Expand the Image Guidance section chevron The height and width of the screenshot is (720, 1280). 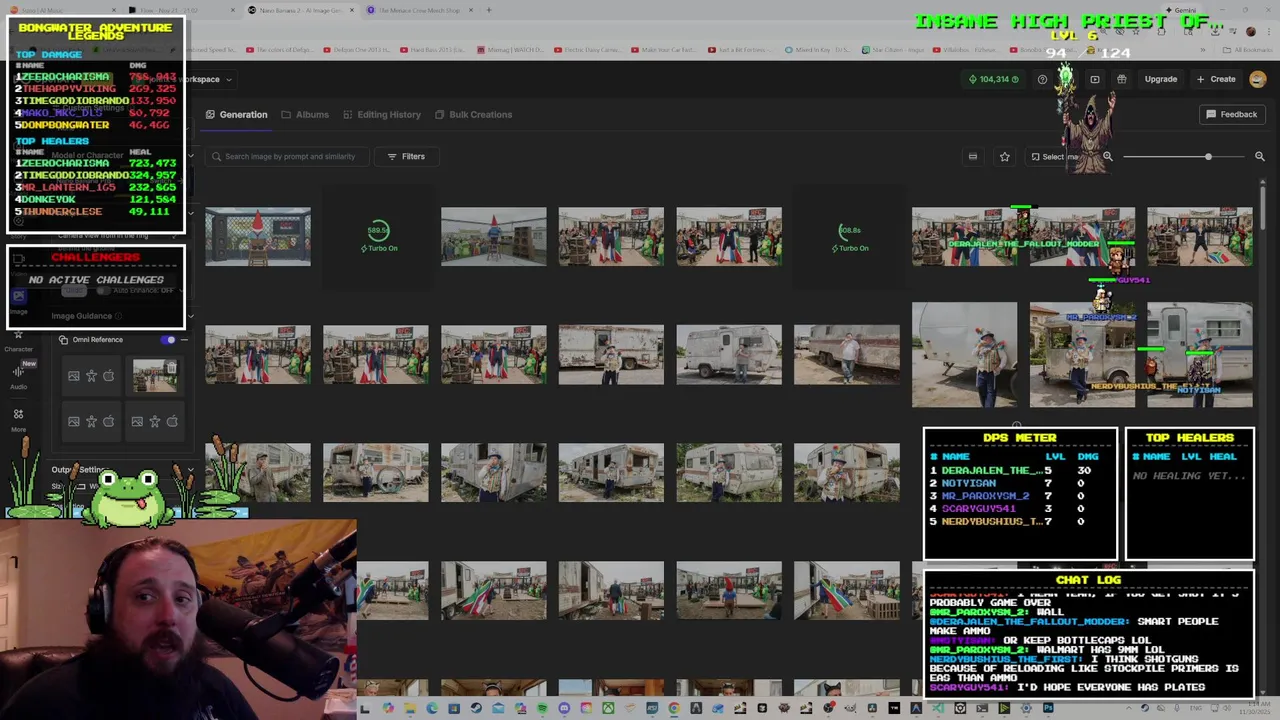click(190, 316)
